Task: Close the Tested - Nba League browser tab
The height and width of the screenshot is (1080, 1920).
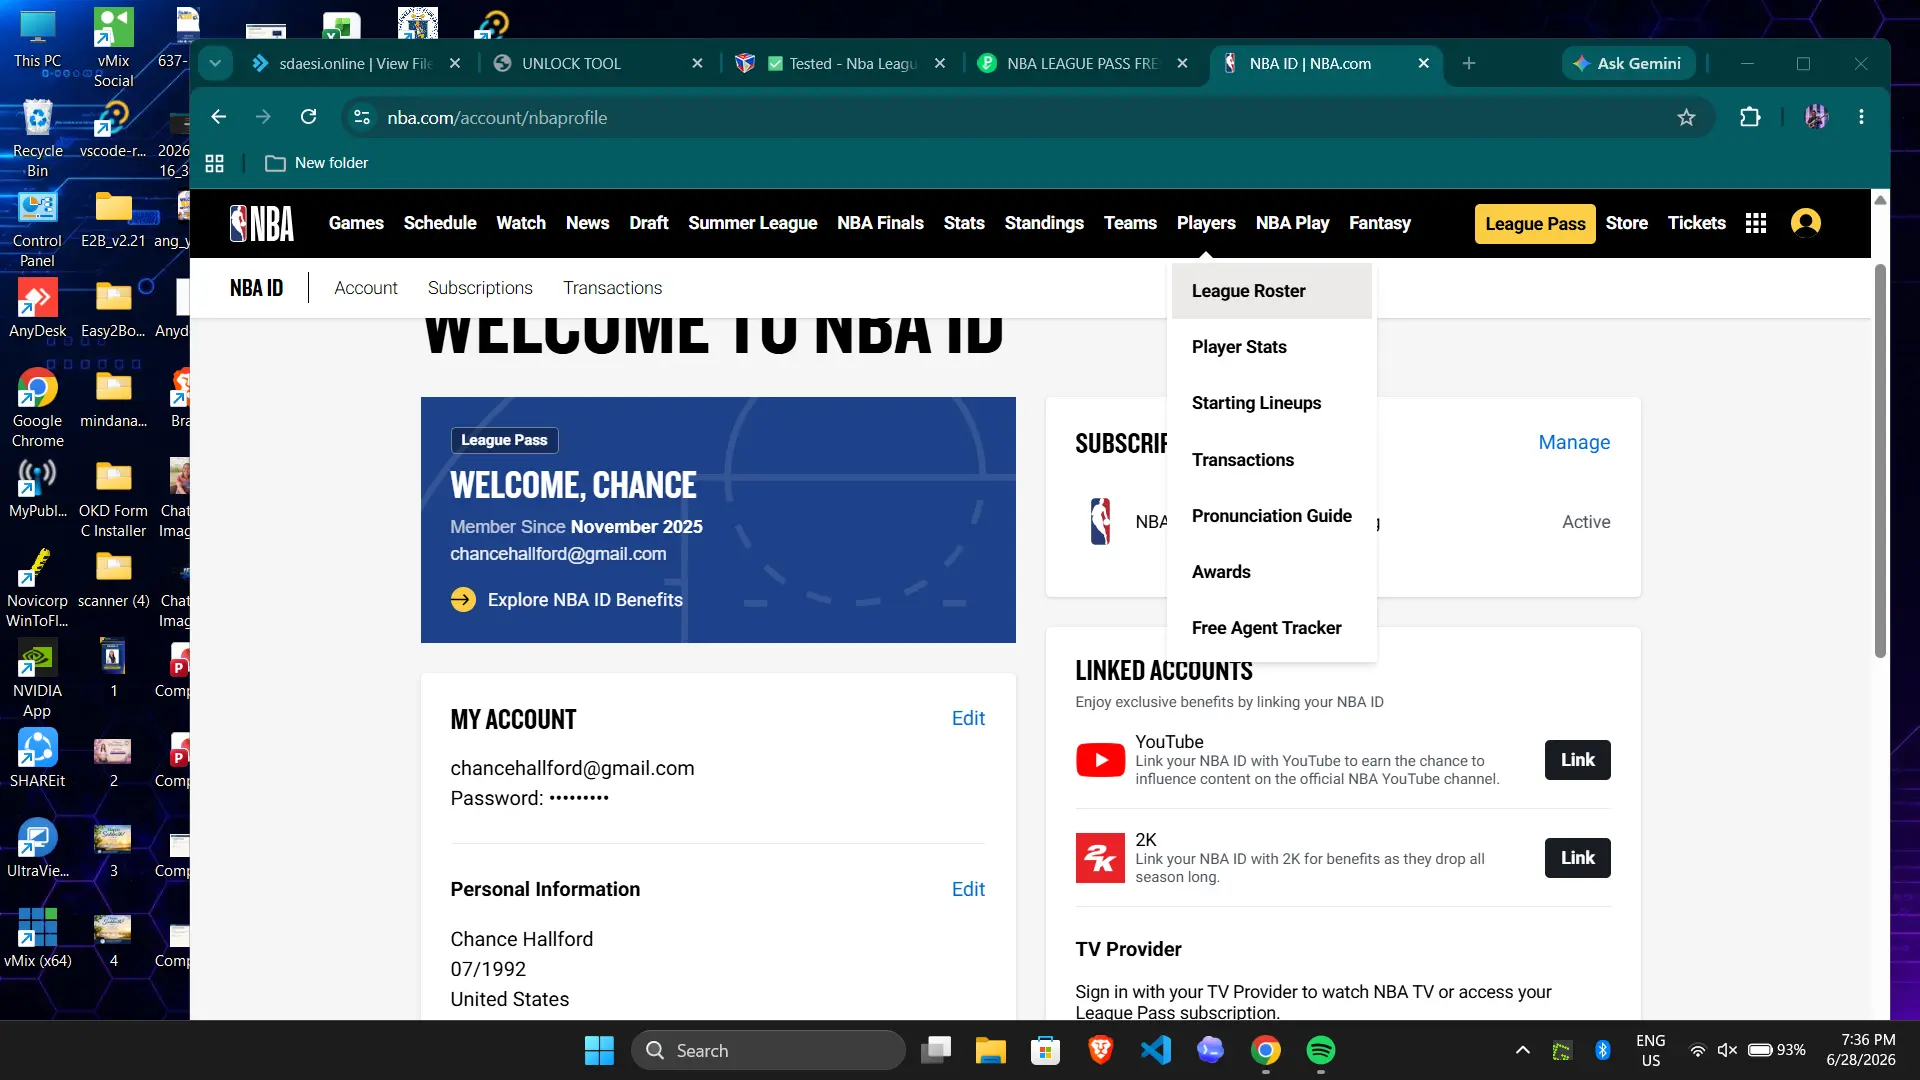Action: [940, 63]
